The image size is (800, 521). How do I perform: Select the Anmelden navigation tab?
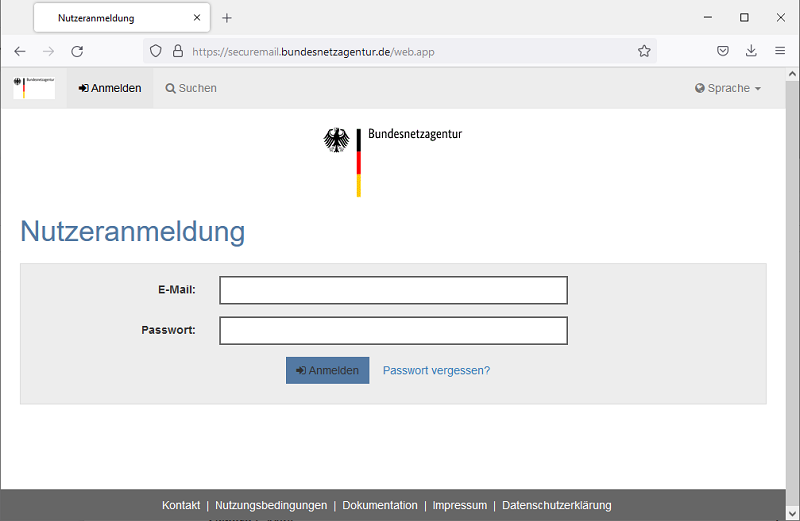click(110, 88)
